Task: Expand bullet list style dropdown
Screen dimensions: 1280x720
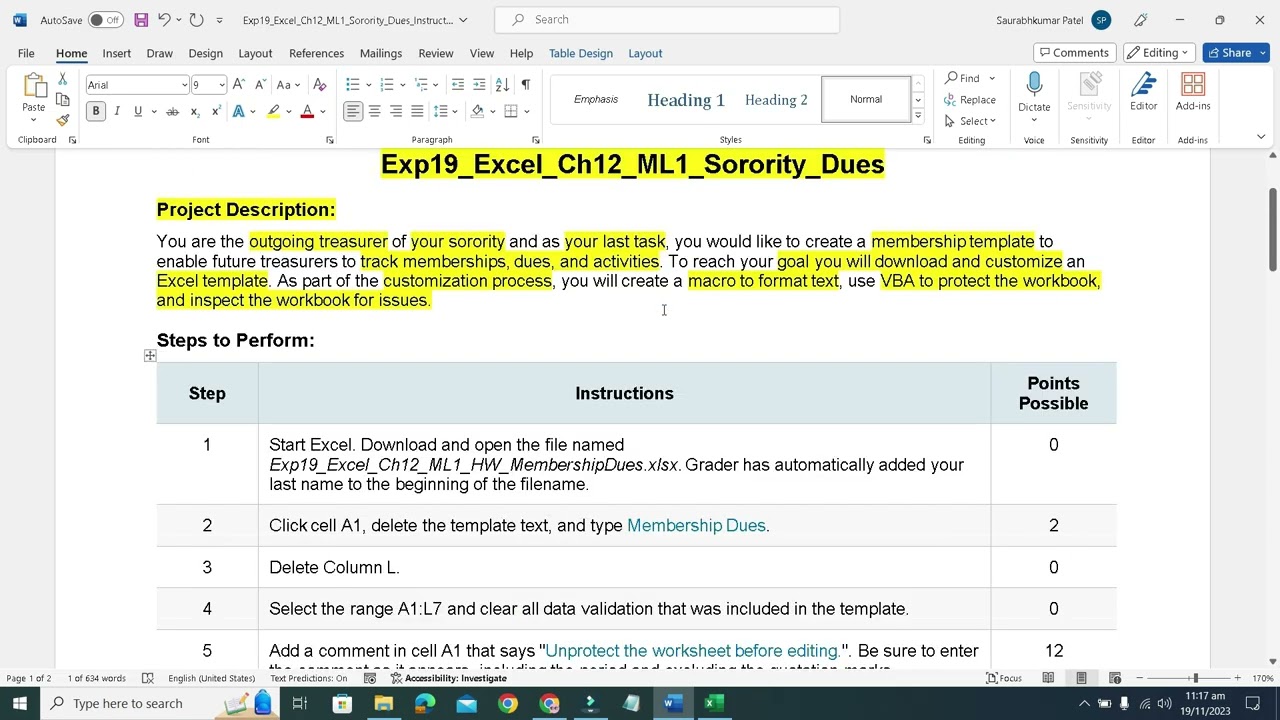Action: pyautogui.click(x=369, y=85)
